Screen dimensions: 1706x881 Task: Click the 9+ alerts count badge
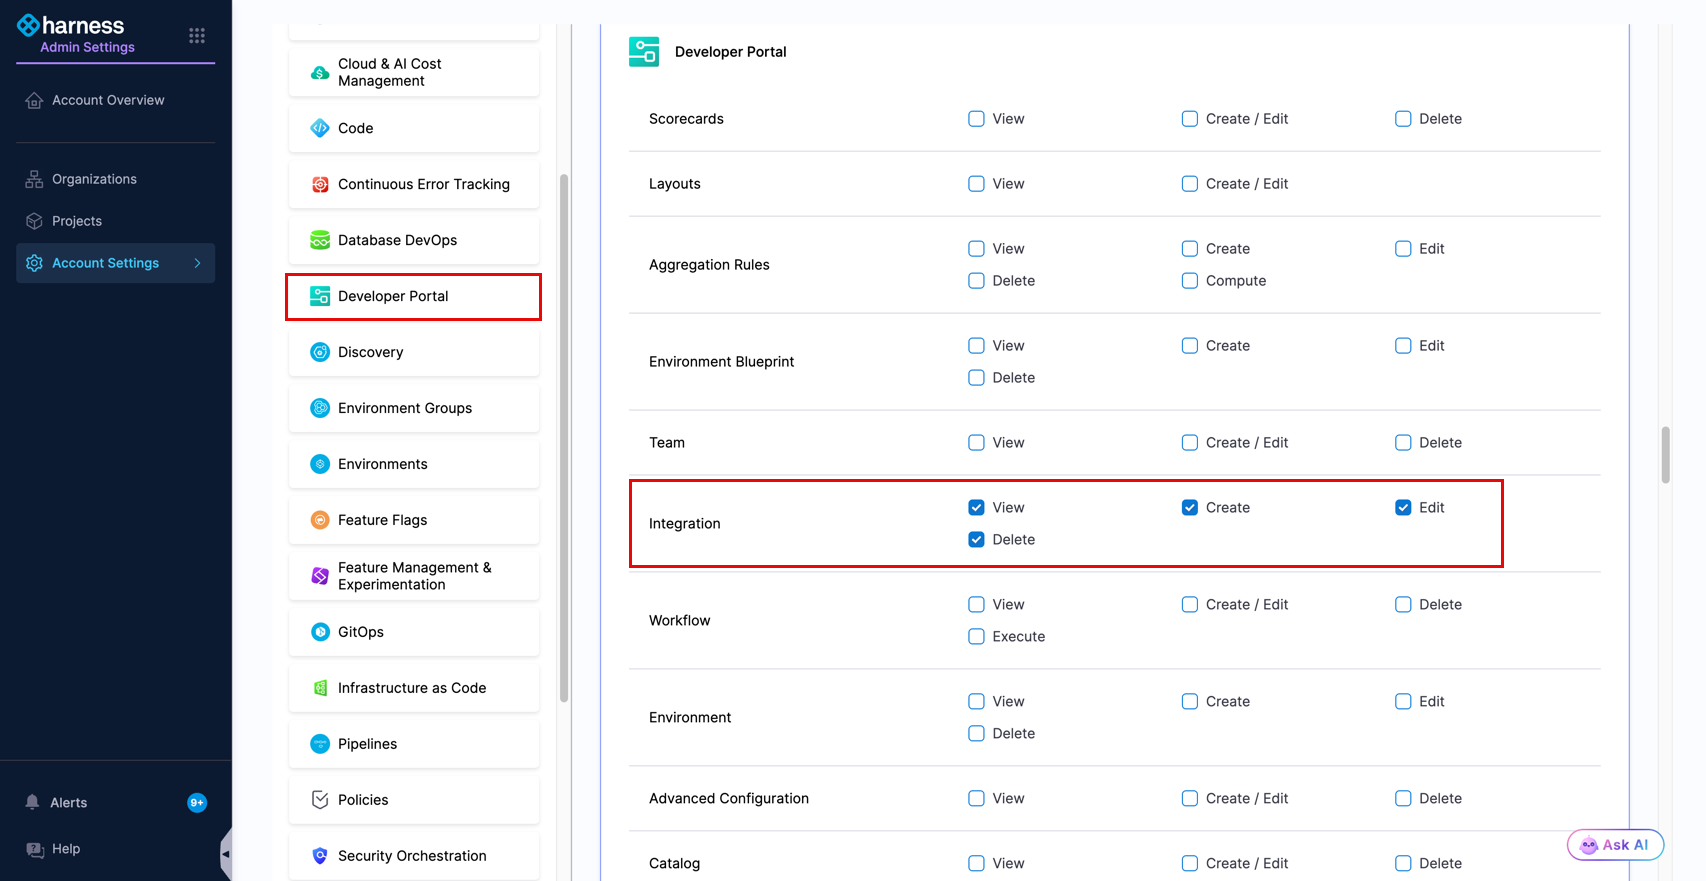pos(197,802)
